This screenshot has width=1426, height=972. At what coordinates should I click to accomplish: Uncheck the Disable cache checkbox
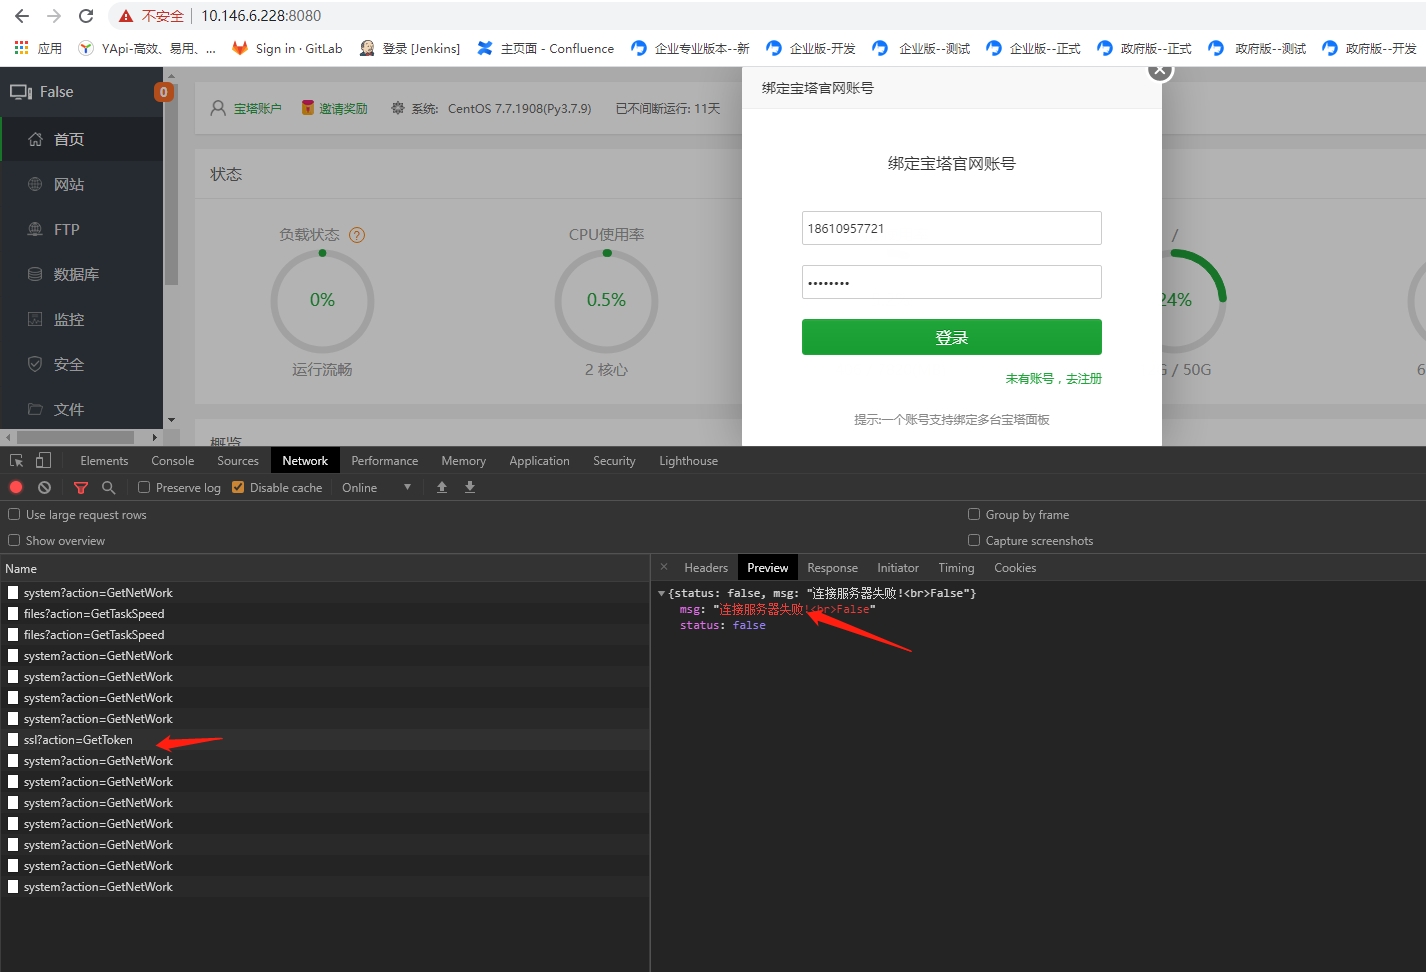point(238,487)
